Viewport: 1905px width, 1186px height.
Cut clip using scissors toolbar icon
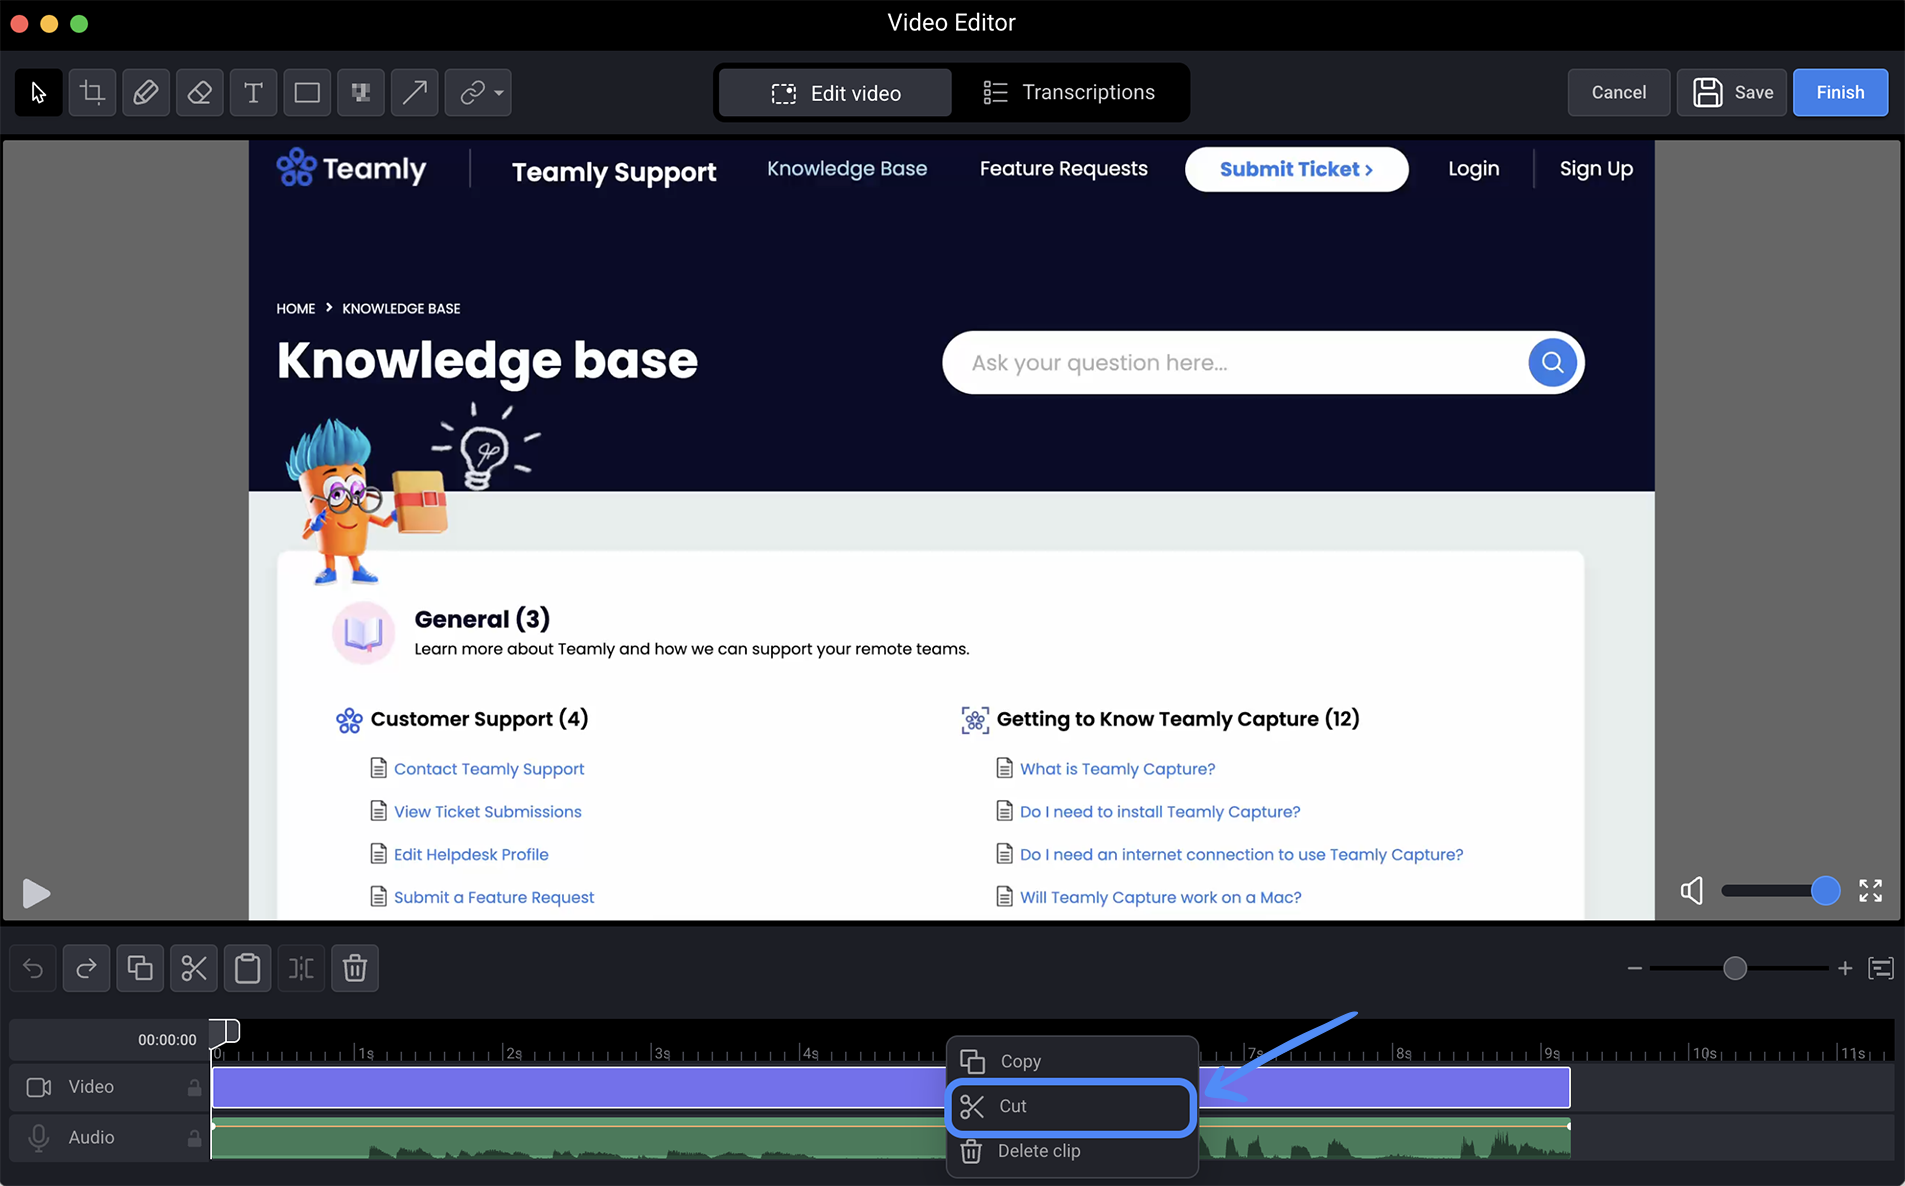(x=194, y=968)
